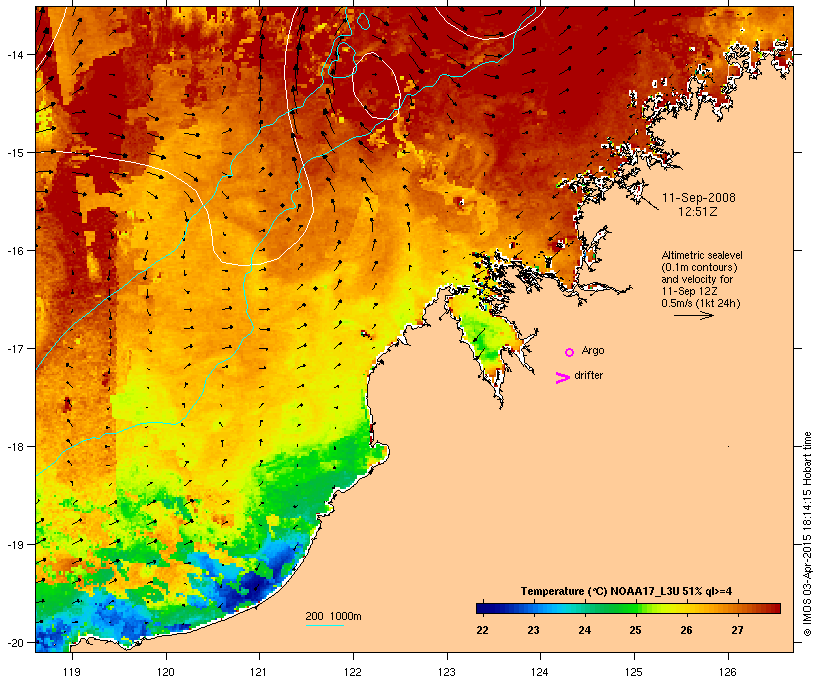The height and width of the screenshot is (680, 820).
Task: Click the closed white oval sealevel contour
Action: click(x=377, y=85)
